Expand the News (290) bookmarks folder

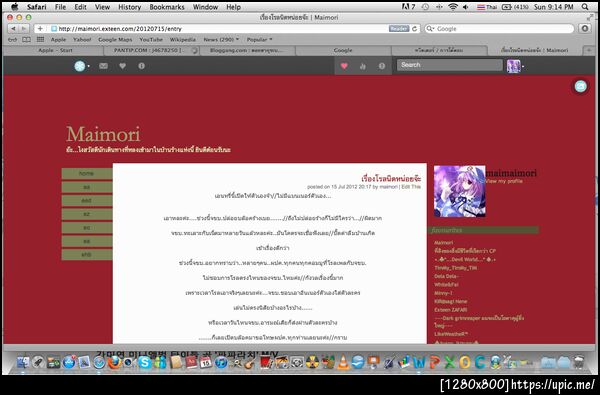pyautogui.click(x=221, y=39)
